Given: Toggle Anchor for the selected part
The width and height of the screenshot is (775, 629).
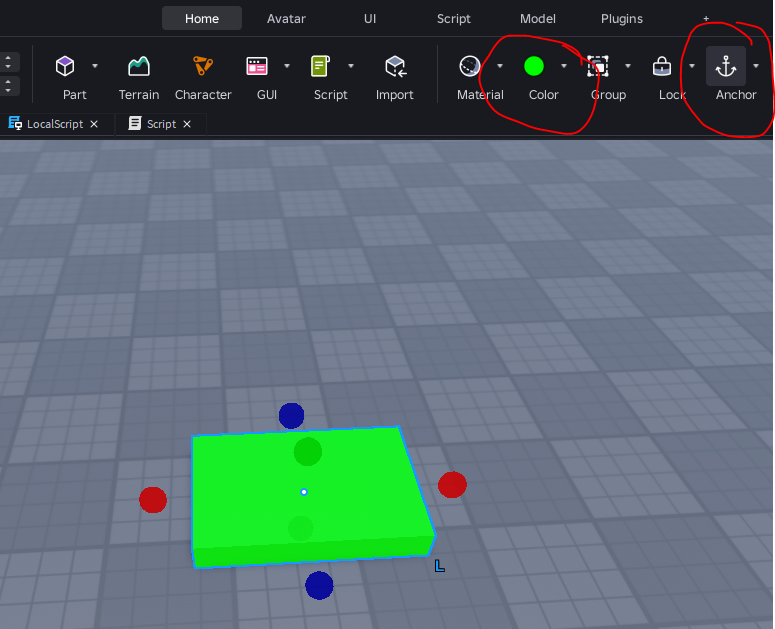Looking at the screenshot, I should (726, 66).
